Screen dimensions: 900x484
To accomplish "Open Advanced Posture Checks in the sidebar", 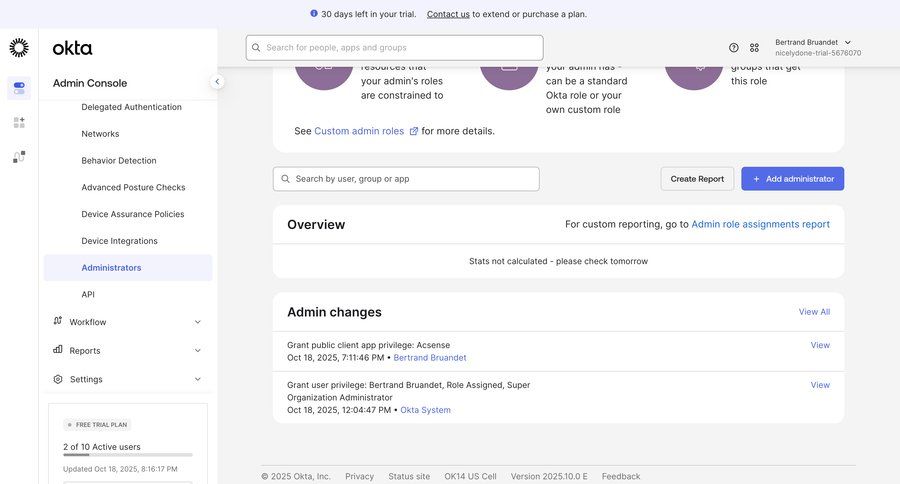I will (x=133, y=187).
